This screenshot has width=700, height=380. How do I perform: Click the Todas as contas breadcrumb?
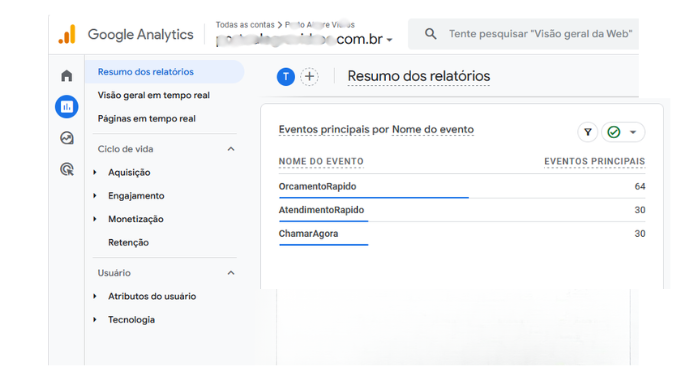245,25
